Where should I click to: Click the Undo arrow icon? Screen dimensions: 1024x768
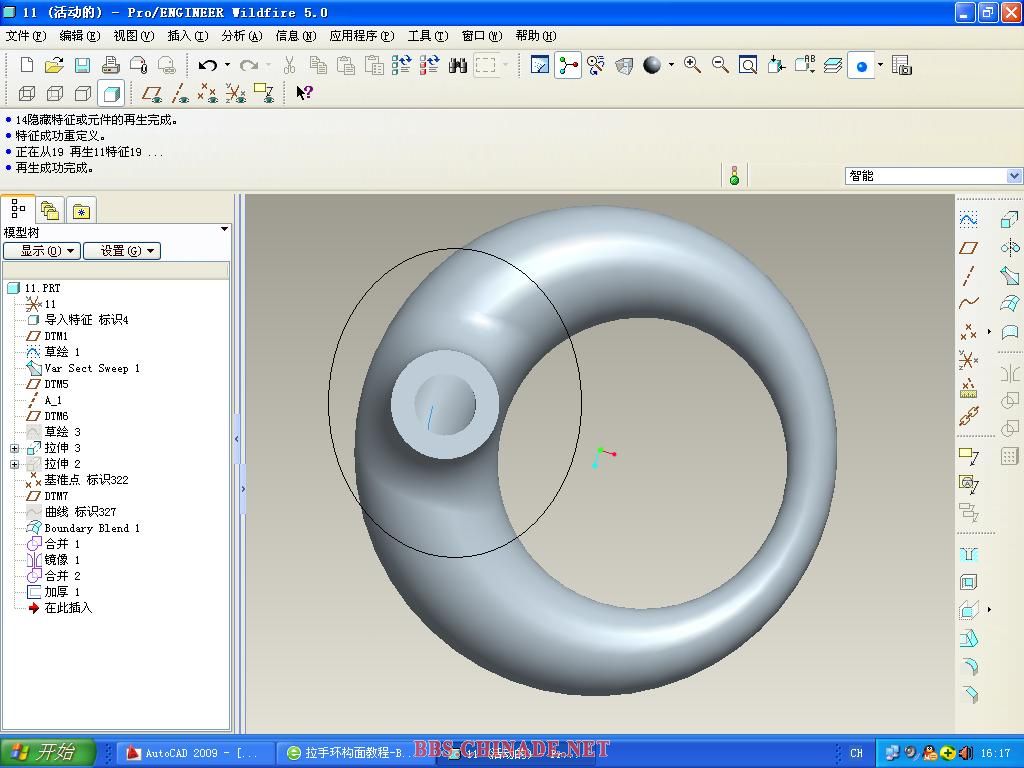pos(207,66)
